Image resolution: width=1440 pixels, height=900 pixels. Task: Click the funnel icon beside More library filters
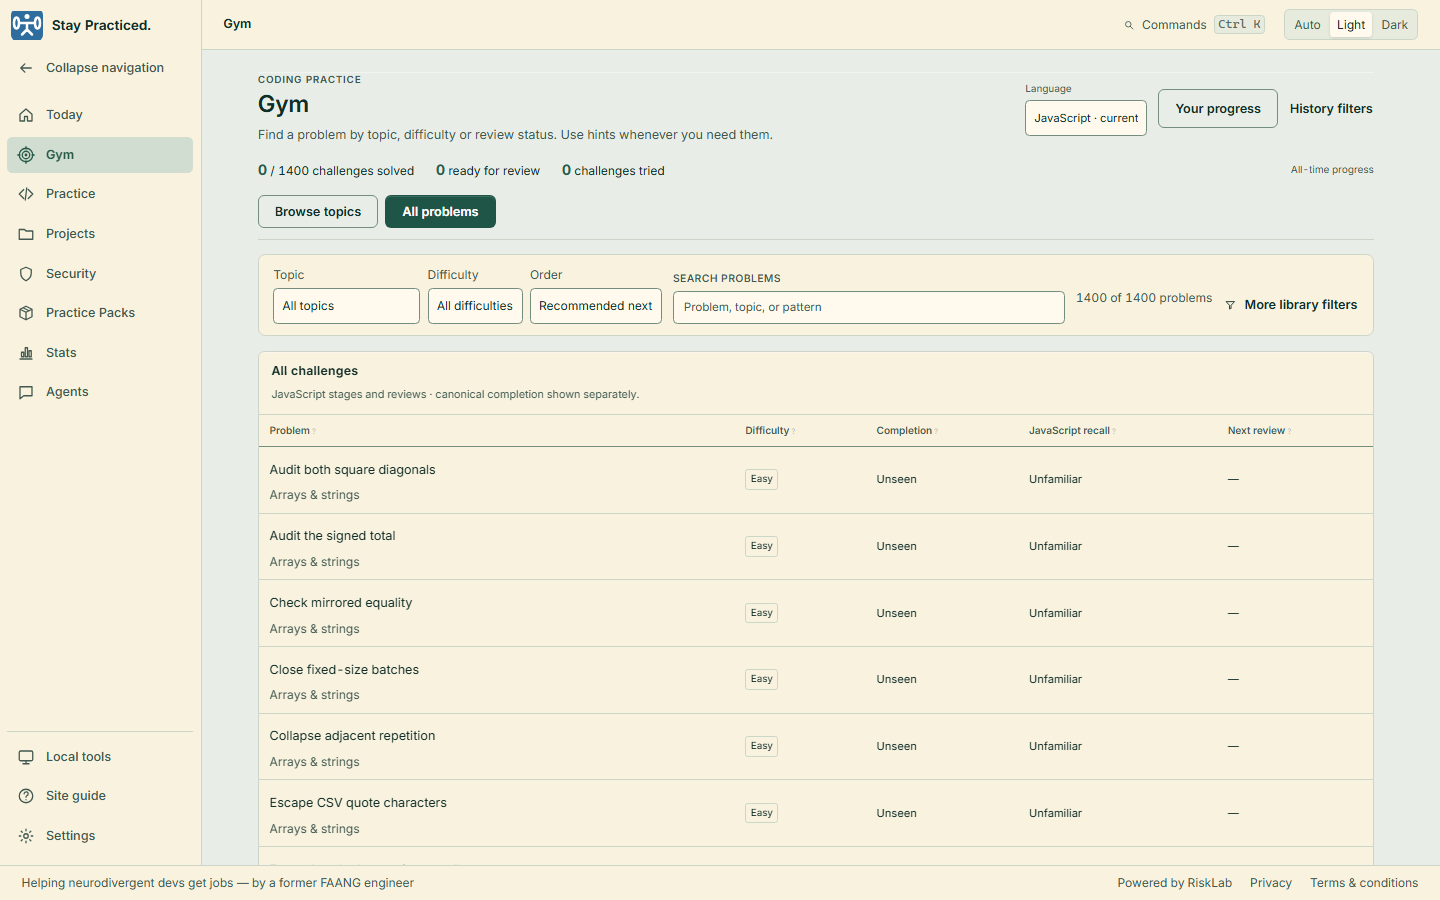[1230, 305]
